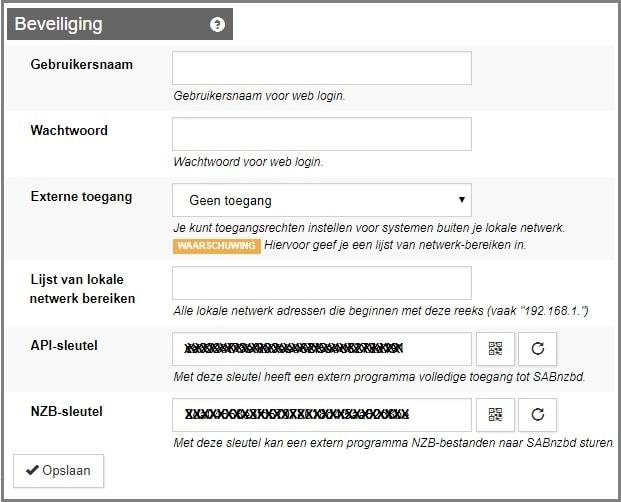Select the NZB-sleutel key field
Image resolution: width=621 pixels, height=502 pixels.
pyautogui.click(x=321, y=414)
